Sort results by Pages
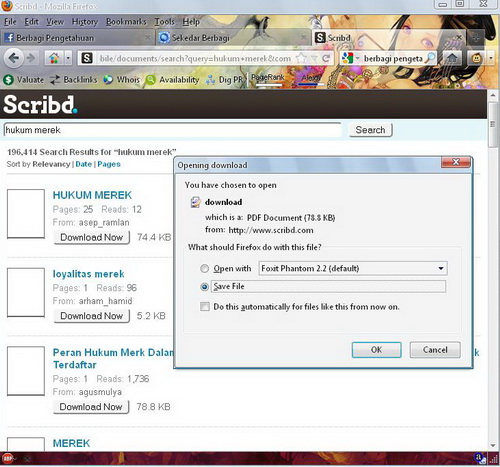Viewport: 500px width, 467px height. click(109, 164)
